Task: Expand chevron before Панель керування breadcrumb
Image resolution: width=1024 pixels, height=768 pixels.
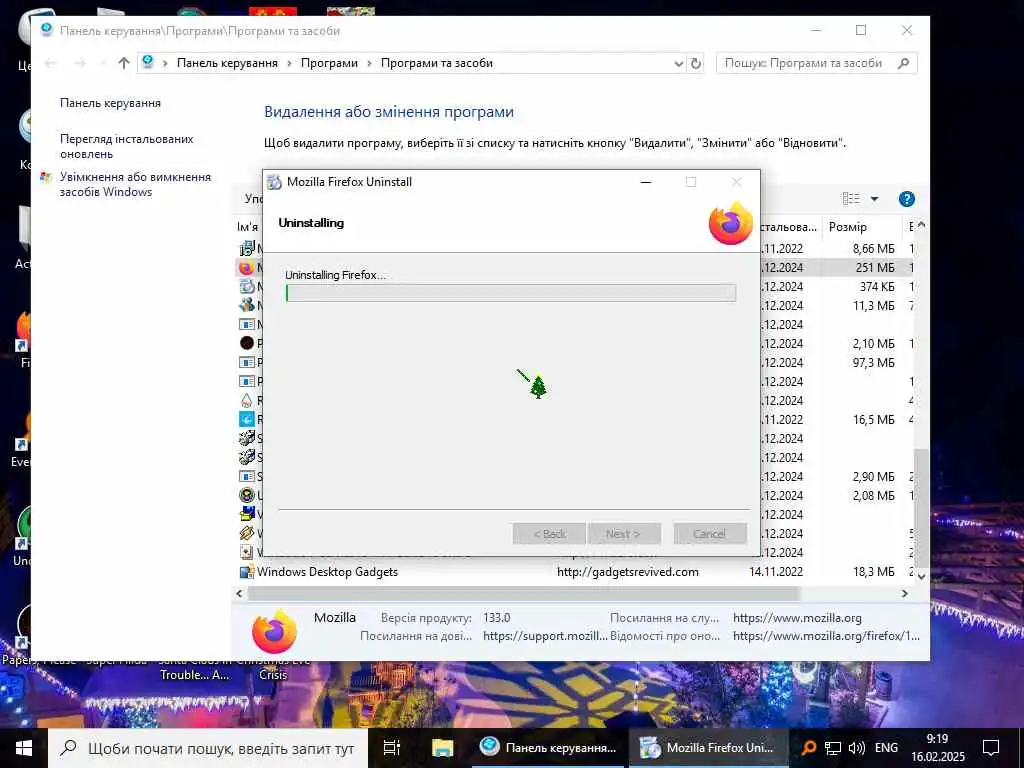Action: point(165,63)
